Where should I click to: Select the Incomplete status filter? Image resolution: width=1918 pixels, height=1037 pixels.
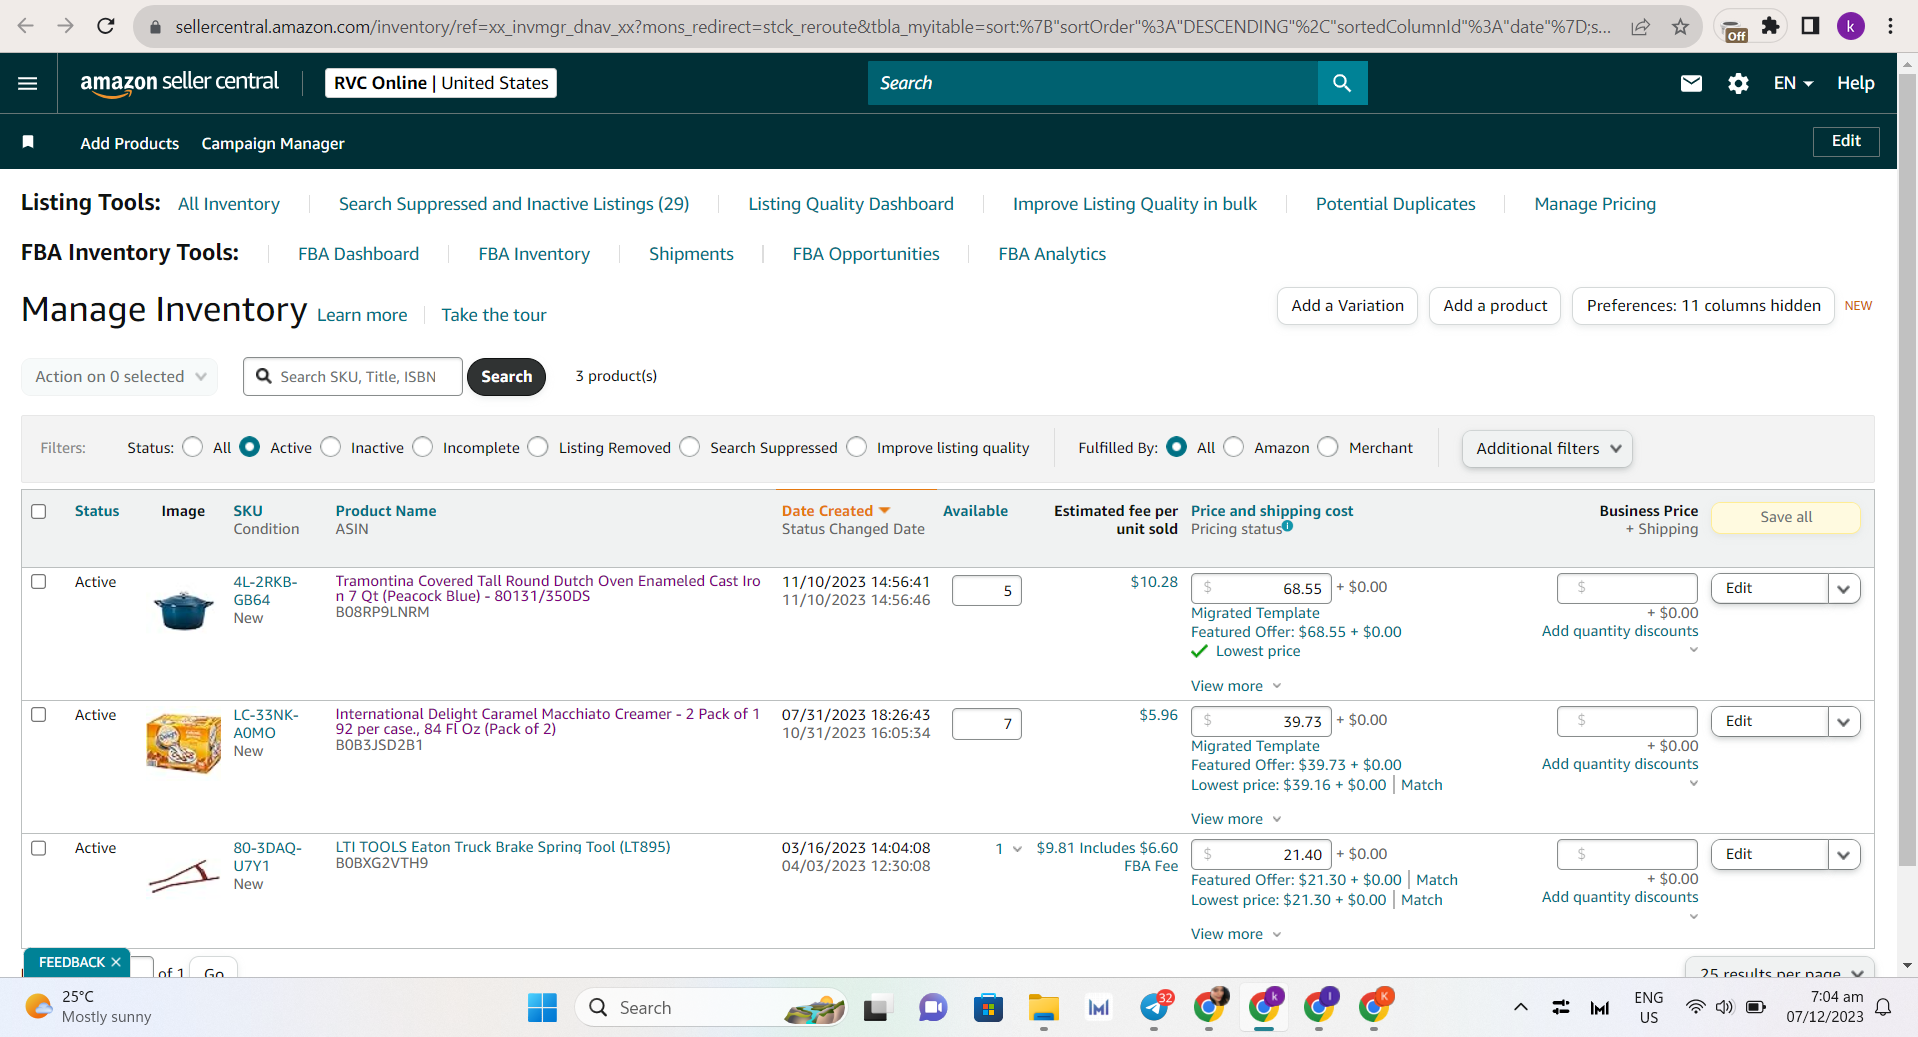click(x=423, y=447)
